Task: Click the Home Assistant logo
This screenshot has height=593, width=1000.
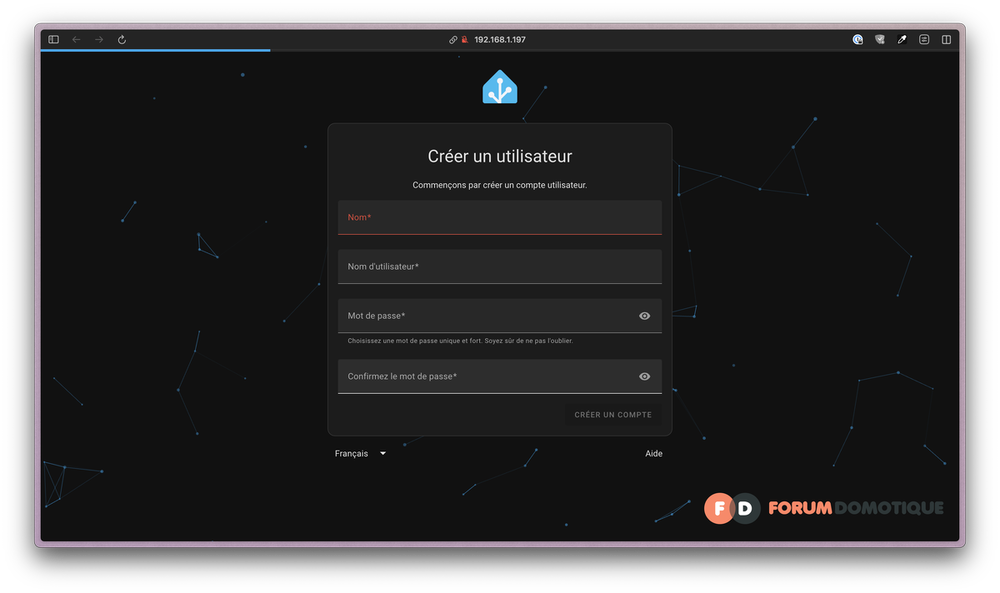Action: point(500,87)
